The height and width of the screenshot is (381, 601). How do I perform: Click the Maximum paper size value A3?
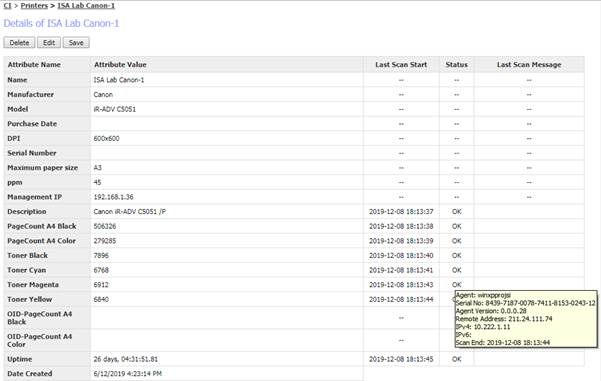(97, 168)
